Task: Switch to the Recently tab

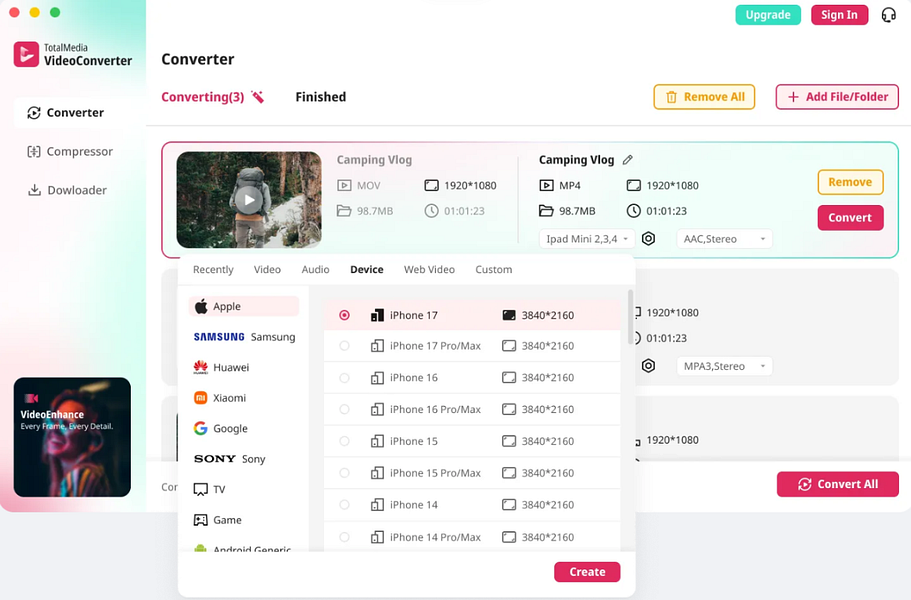Action: (x=213, y=270)
